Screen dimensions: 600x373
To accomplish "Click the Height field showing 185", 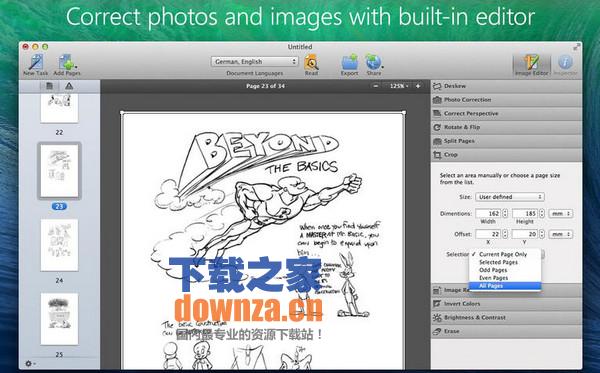I will tap(525, 213).
